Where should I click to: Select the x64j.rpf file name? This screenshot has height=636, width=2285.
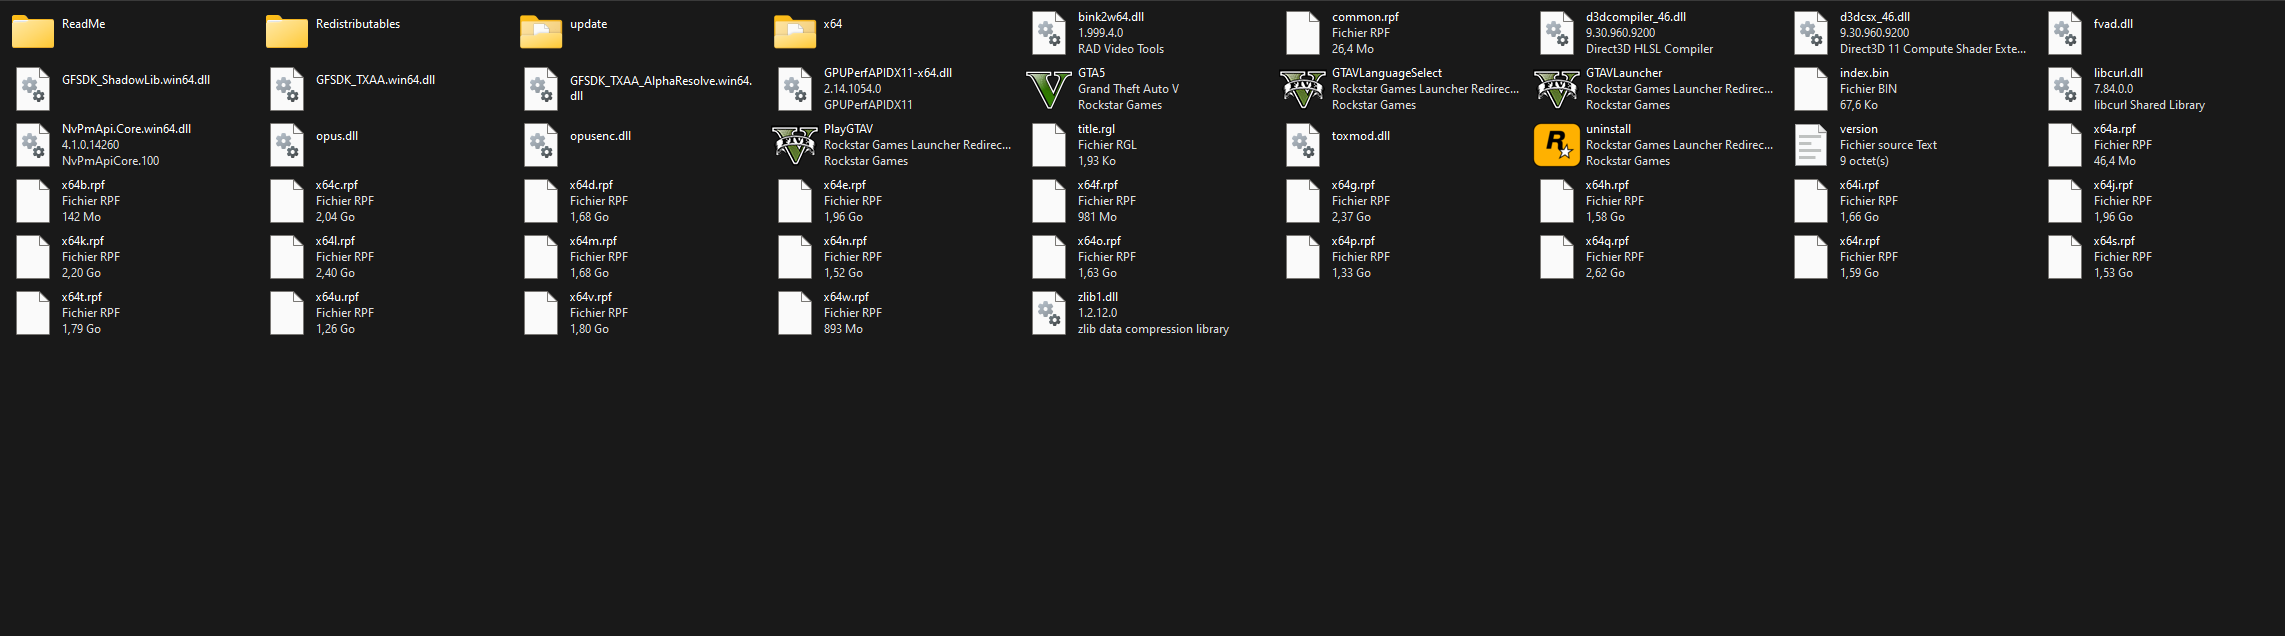pos(2113,185)
